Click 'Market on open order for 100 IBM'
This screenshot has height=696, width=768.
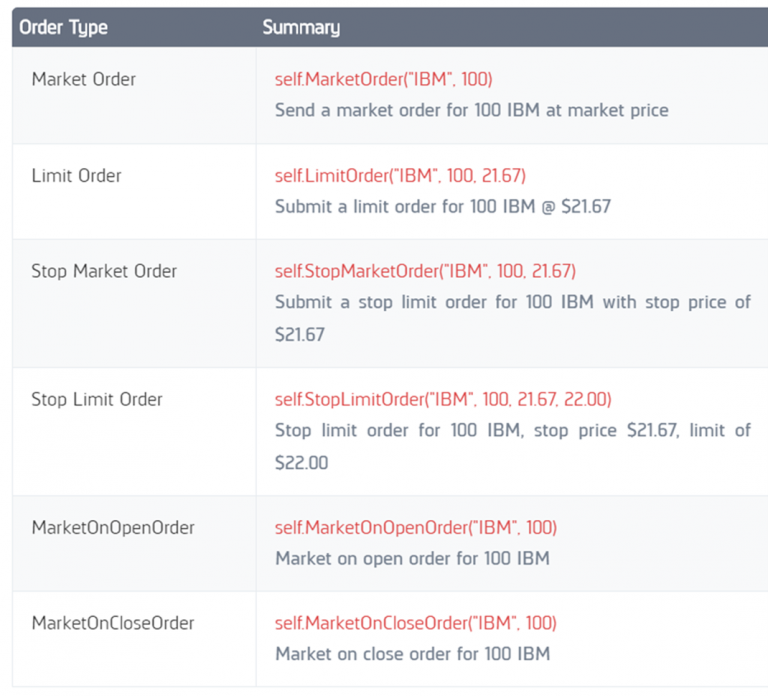tap(412, 559)
